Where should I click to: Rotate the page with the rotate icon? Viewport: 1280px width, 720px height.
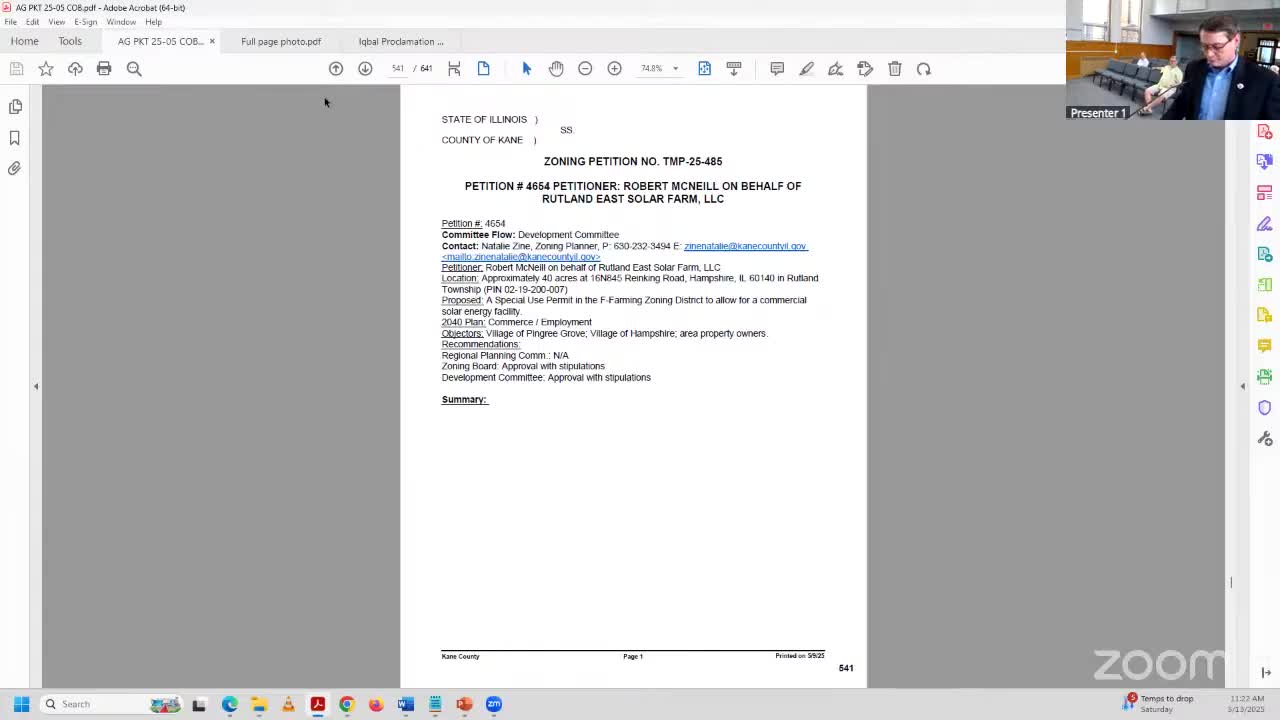924,68
